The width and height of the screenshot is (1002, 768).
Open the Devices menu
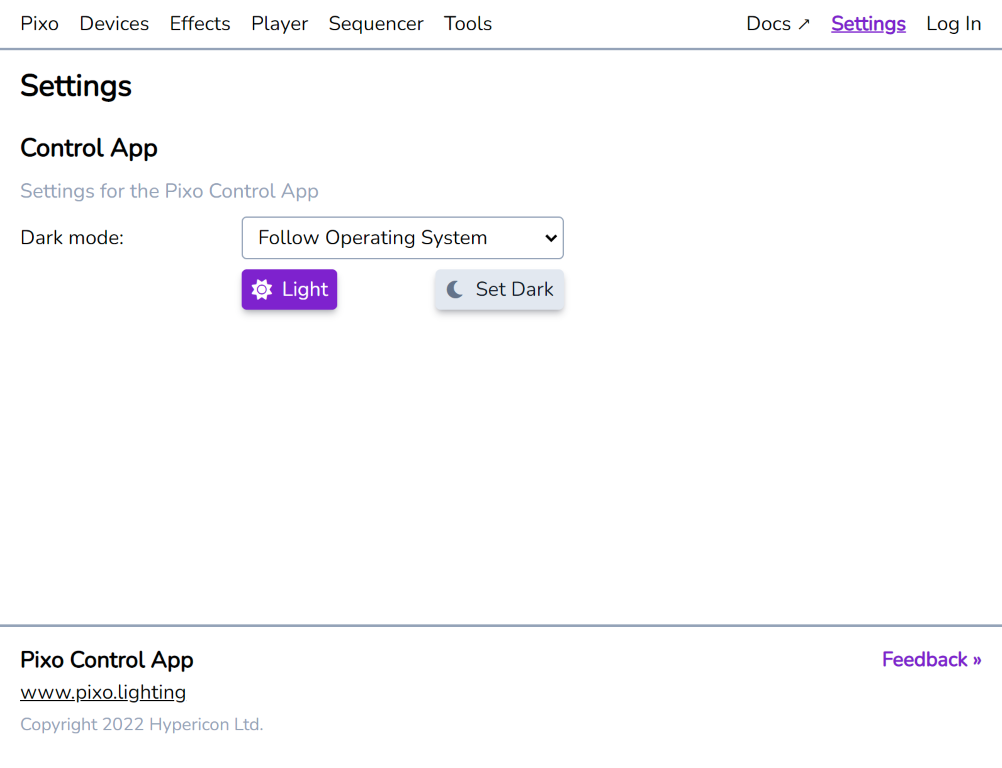pos(114,23)
